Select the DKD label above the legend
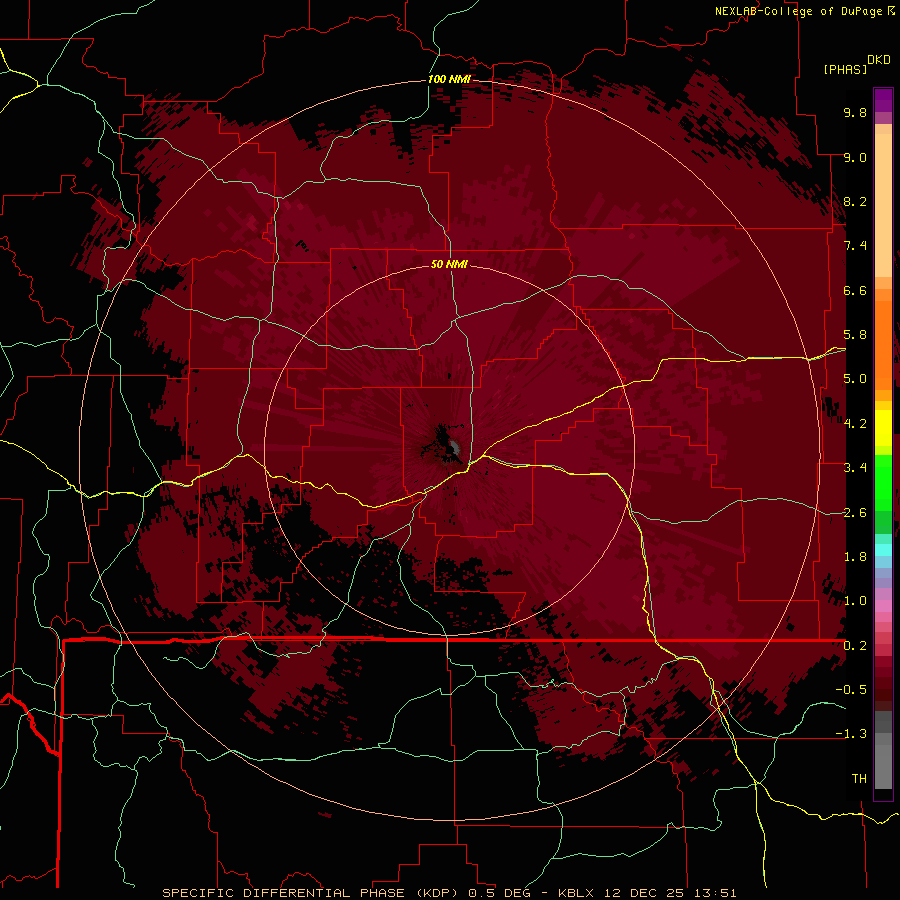The height and width of the screenshot is (900, 900). coord(879,60)
